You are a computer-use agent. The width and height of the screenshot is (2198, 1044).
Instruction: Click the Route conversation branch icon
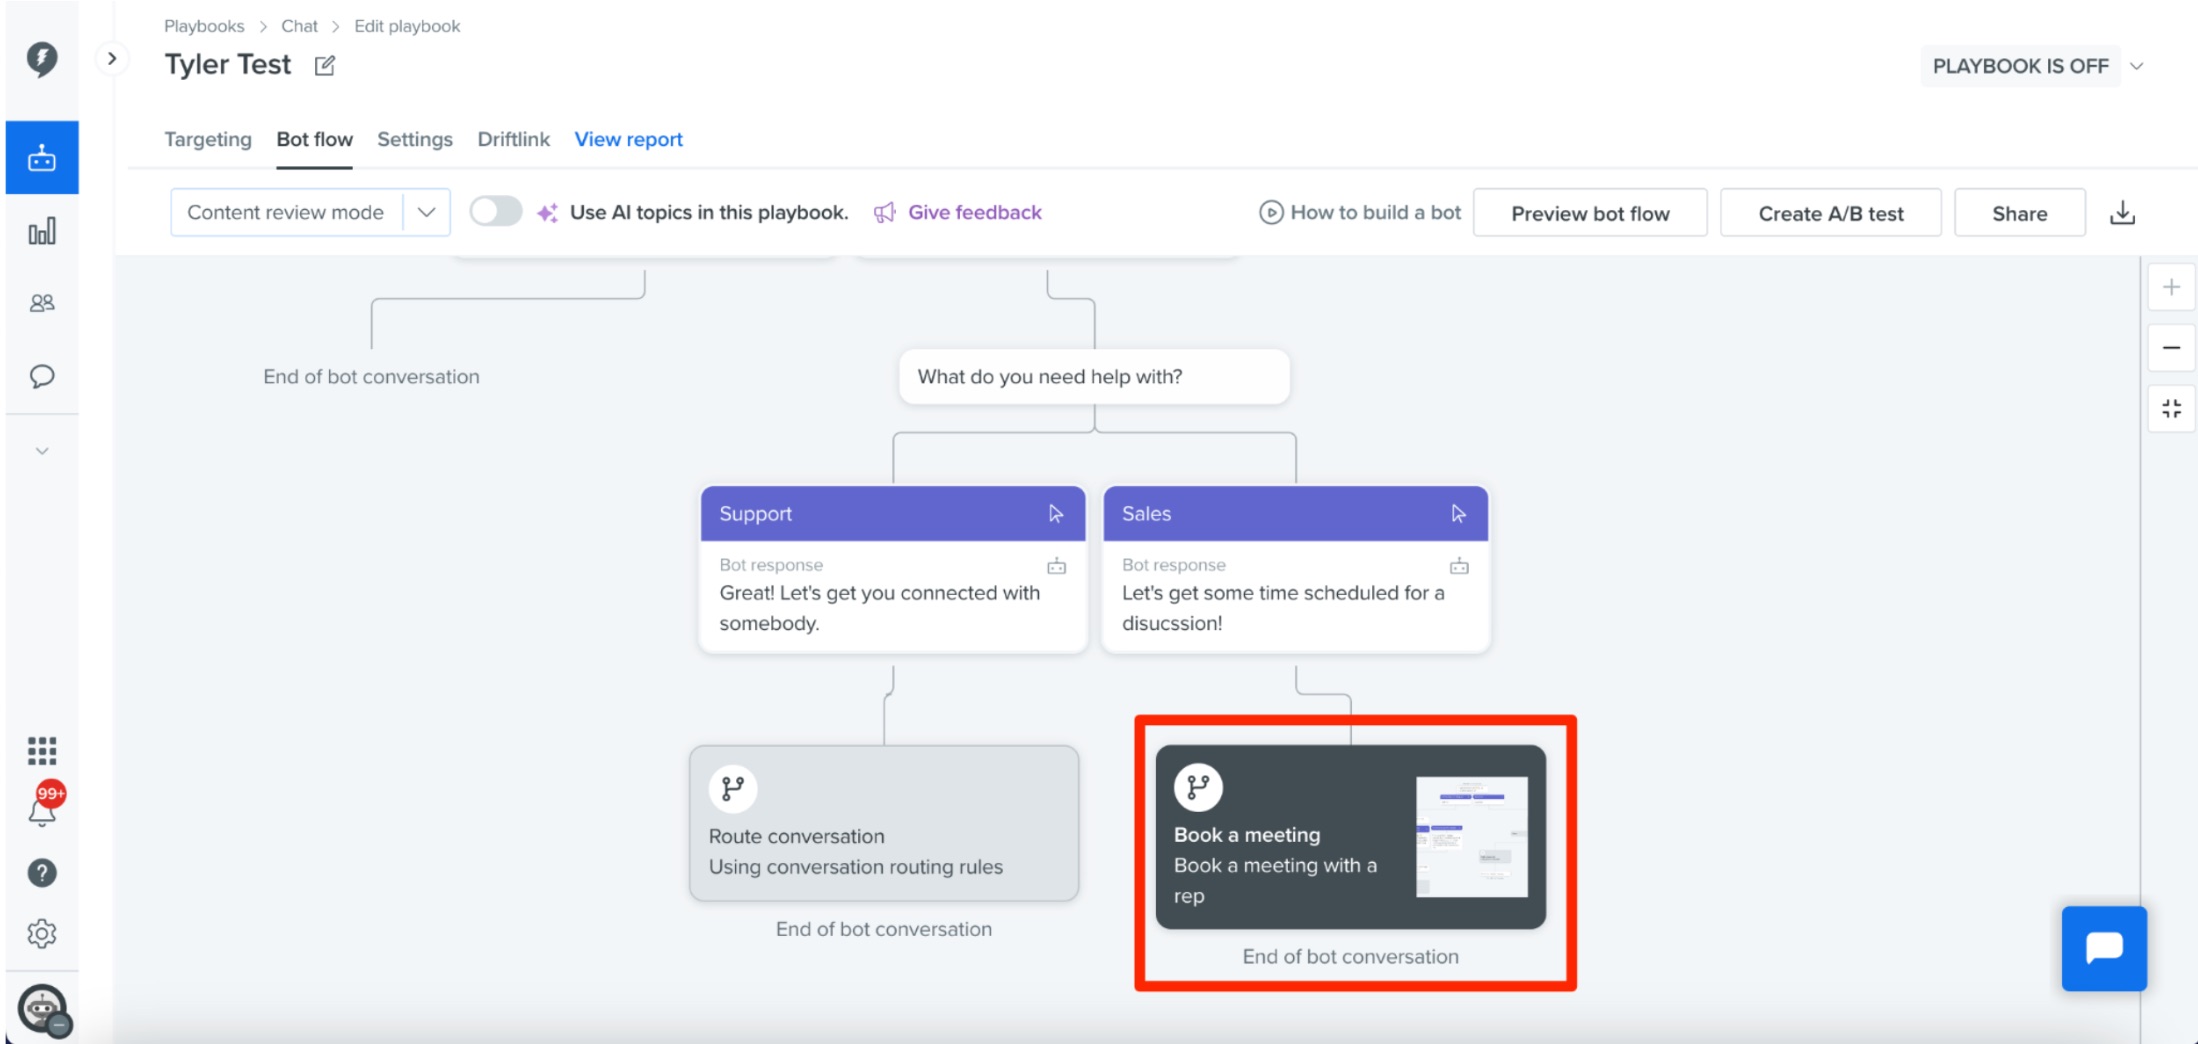pos(733,789)
